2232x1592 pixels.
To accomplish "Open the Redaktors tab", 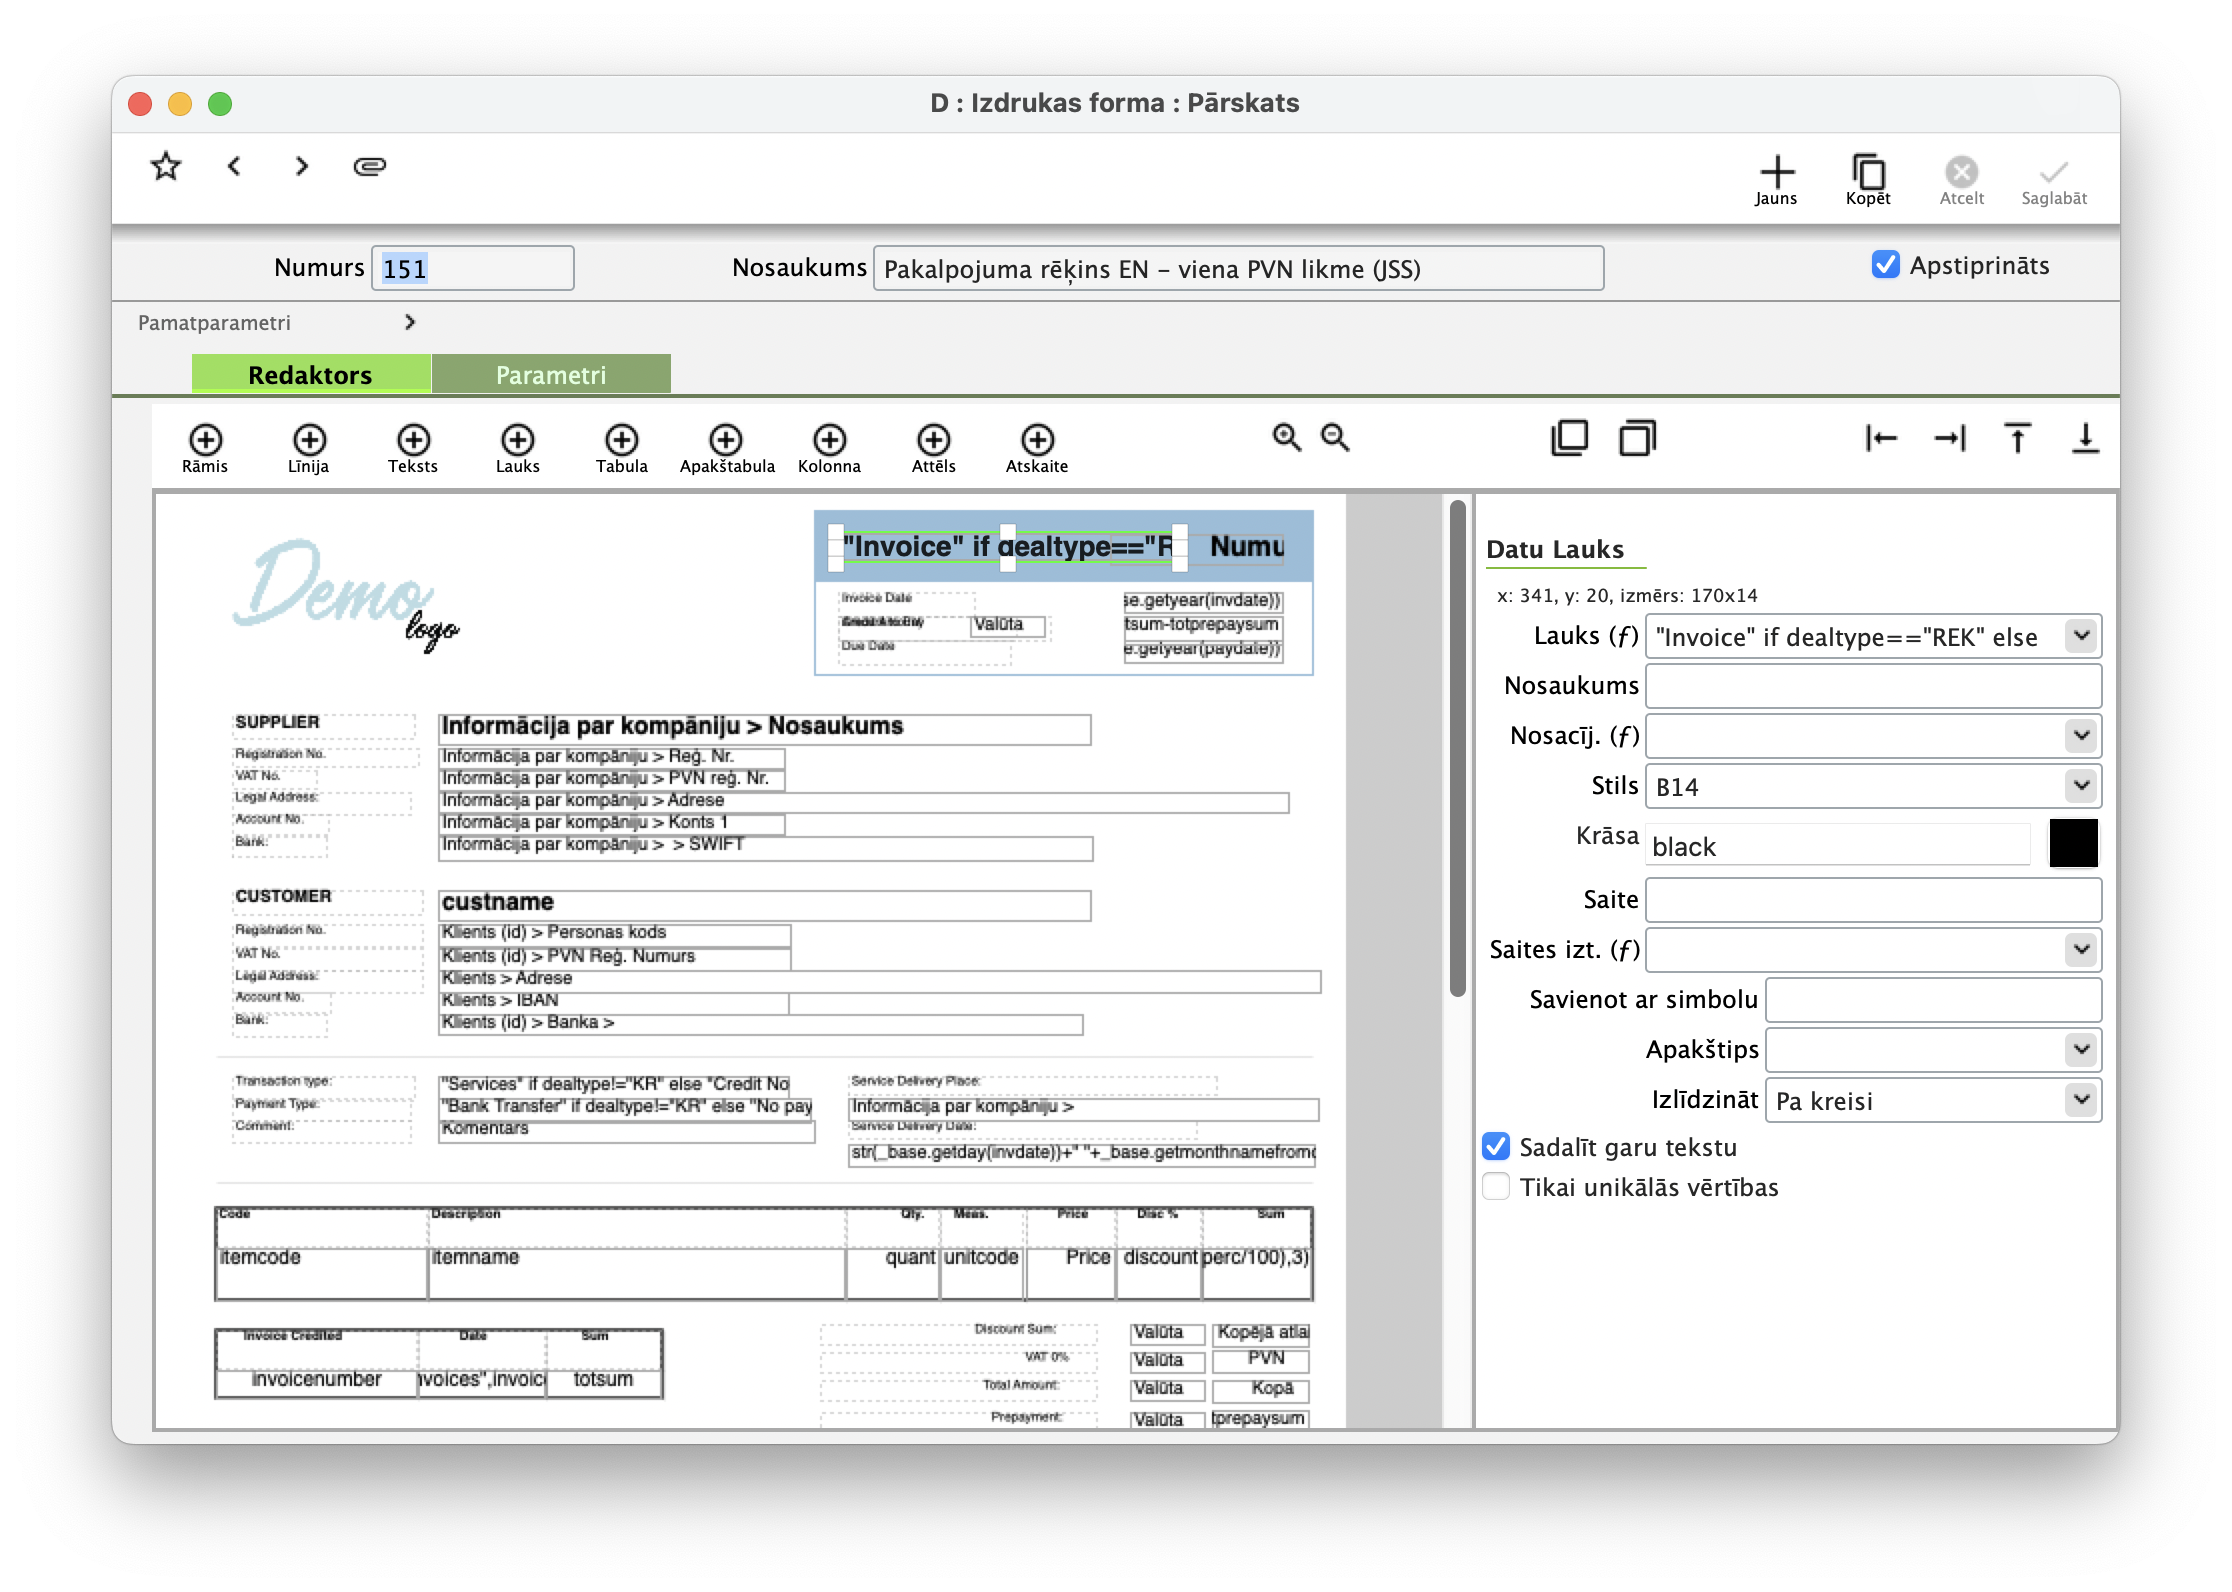I will (x=310, y=374).
